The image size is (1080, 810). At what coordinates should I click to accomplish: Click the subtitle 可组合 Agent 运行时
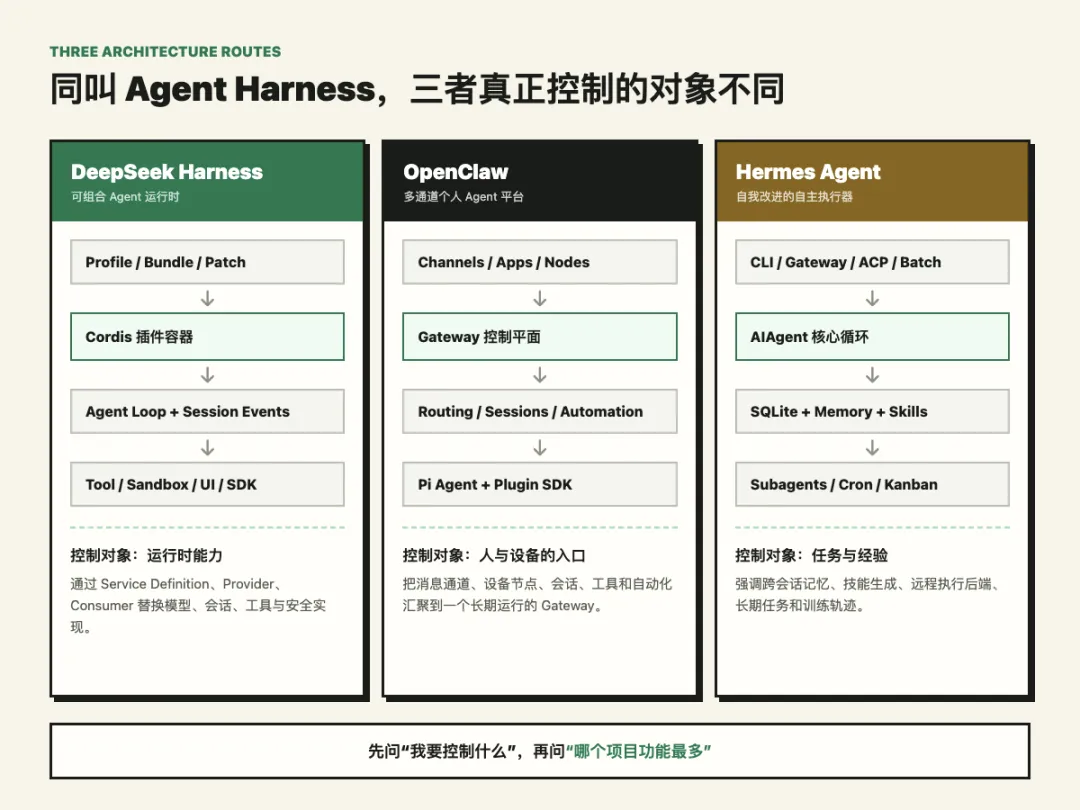coord(125,197)
